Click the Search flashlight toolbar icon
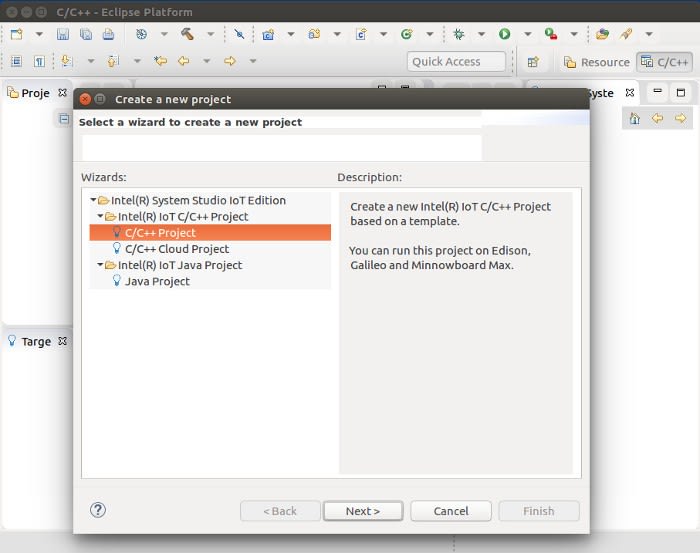This screenshot has height=553, width=700. tap(626, 34)
